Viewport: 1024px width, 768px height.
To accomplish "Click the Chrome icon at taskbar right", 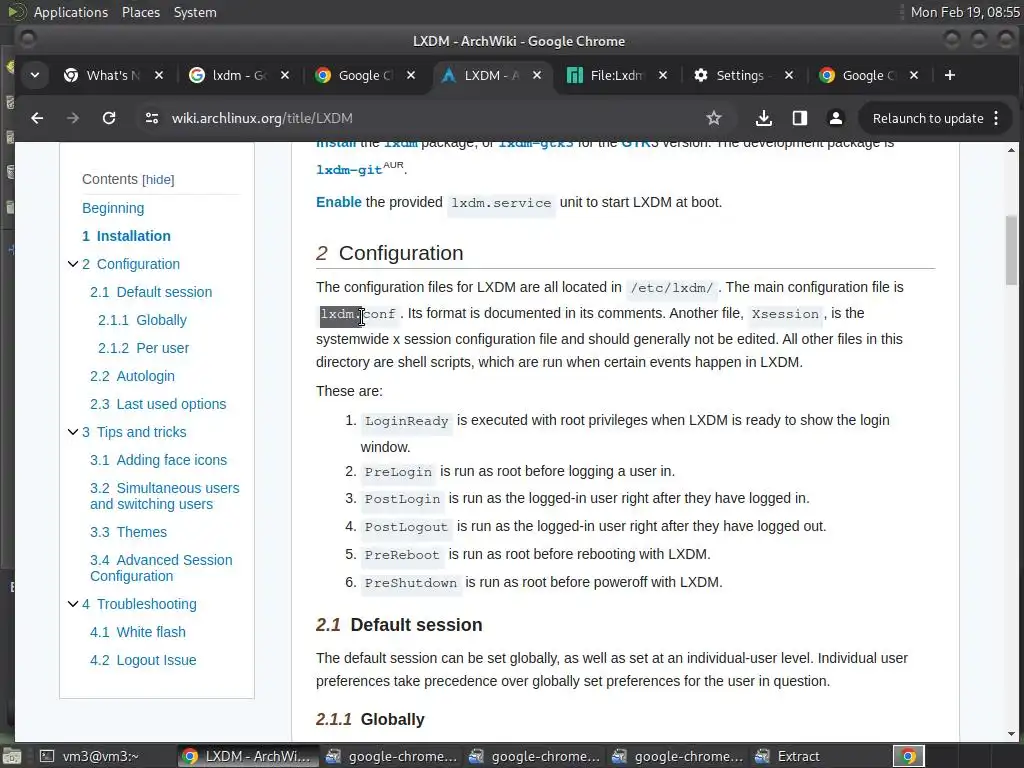I will click(x=908, y=756).
